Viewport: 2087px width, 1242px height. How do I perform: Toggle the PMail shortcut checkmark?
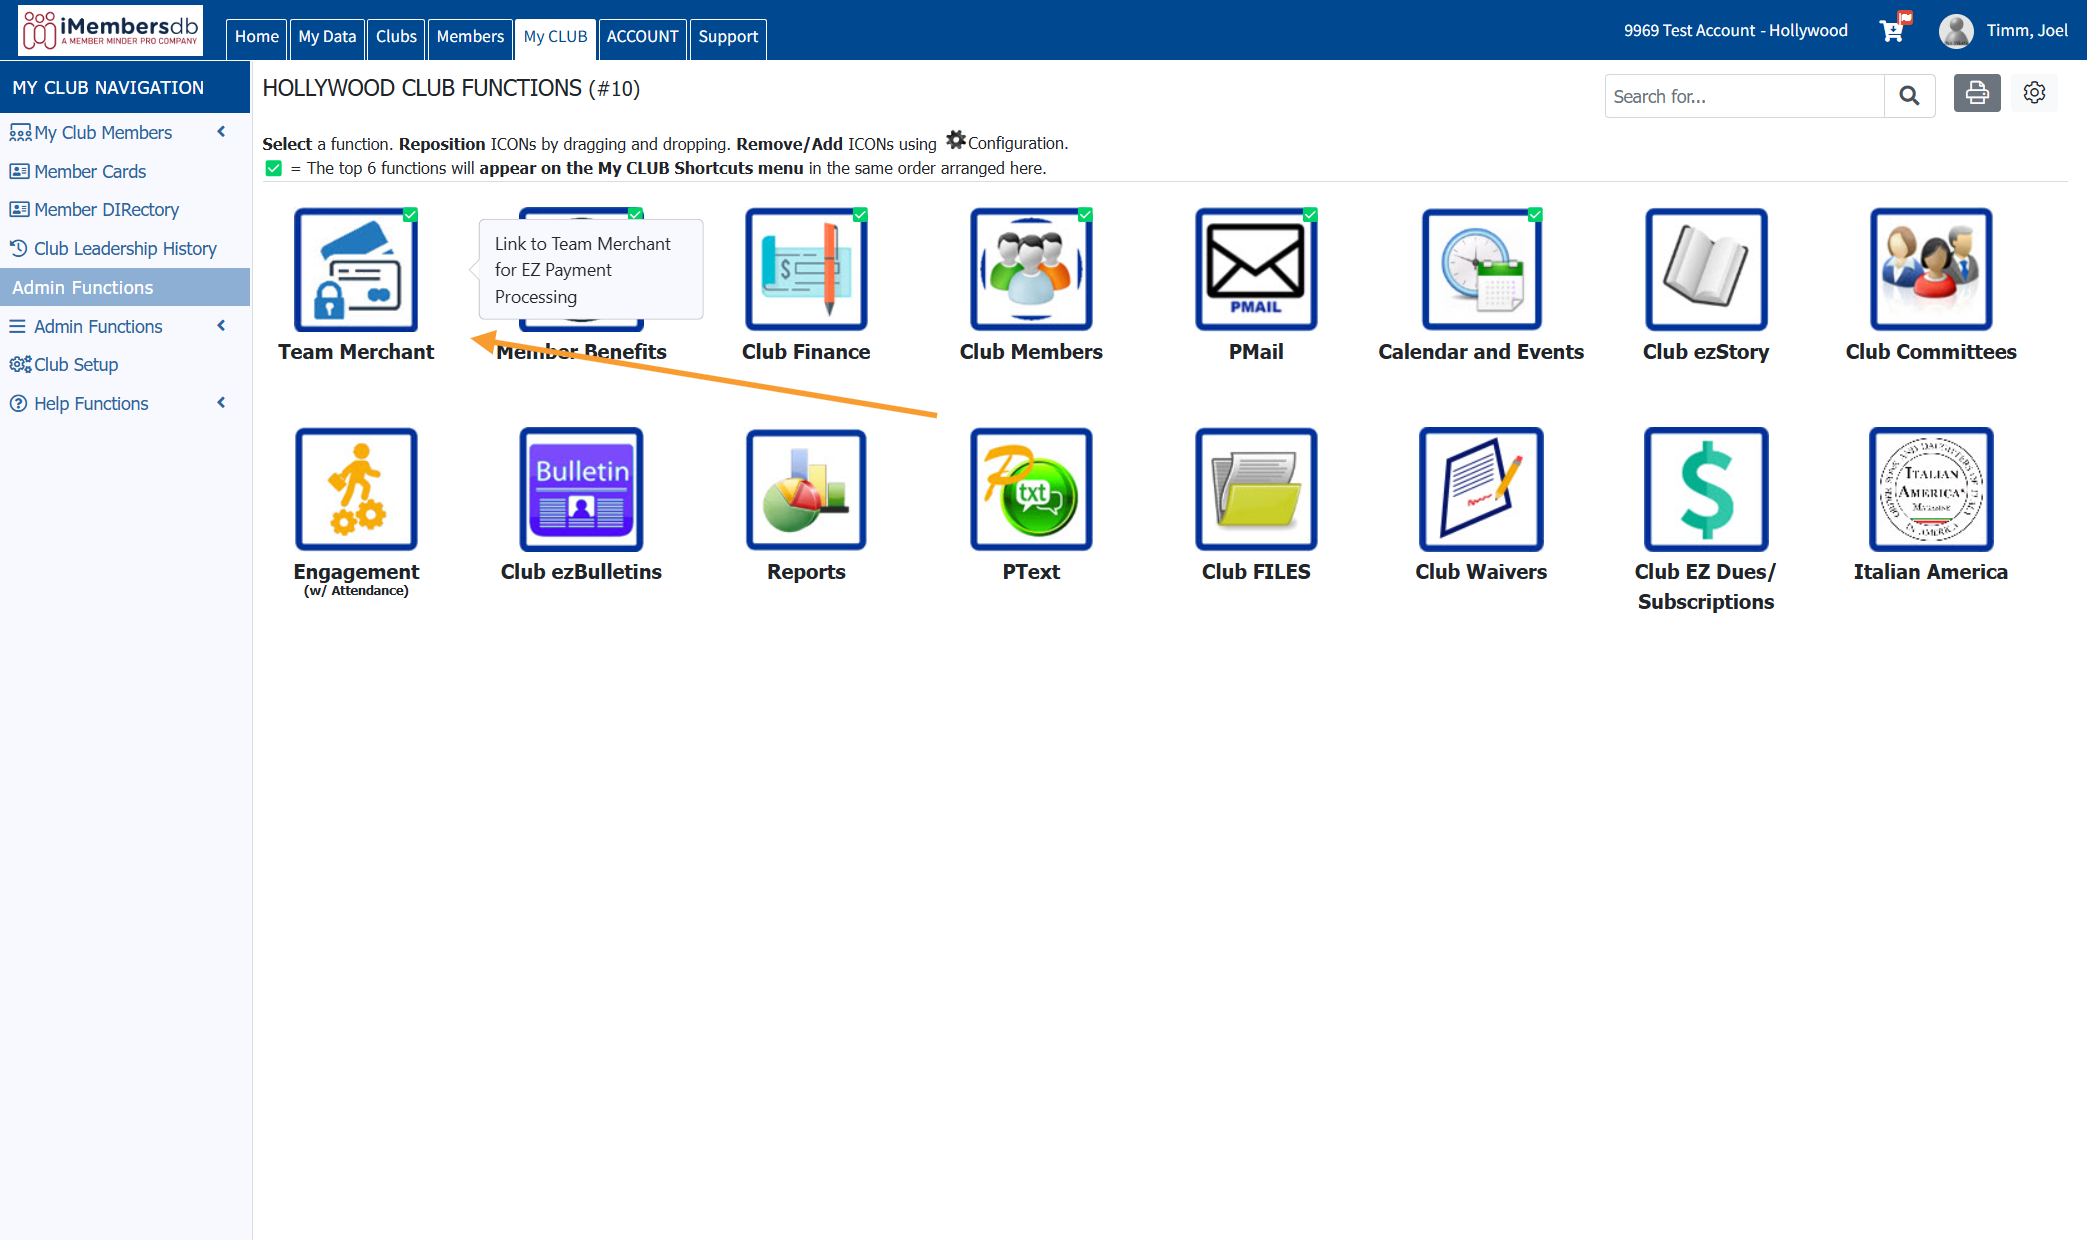(1310, 215)
